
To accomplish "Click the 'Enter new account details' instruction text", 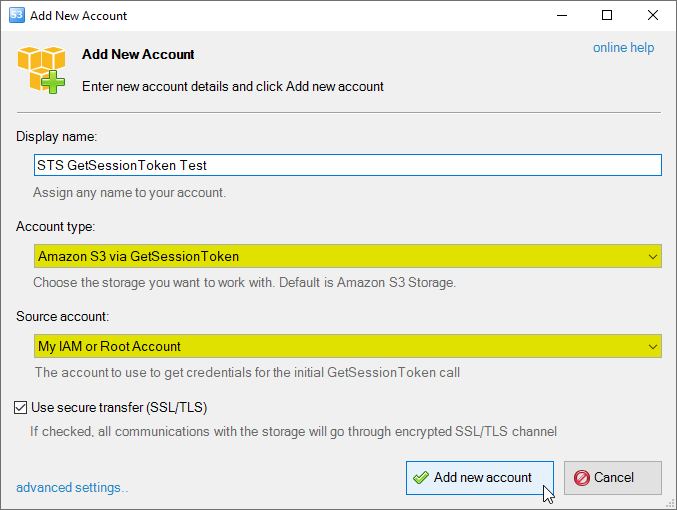I will (x=233, y=86).
